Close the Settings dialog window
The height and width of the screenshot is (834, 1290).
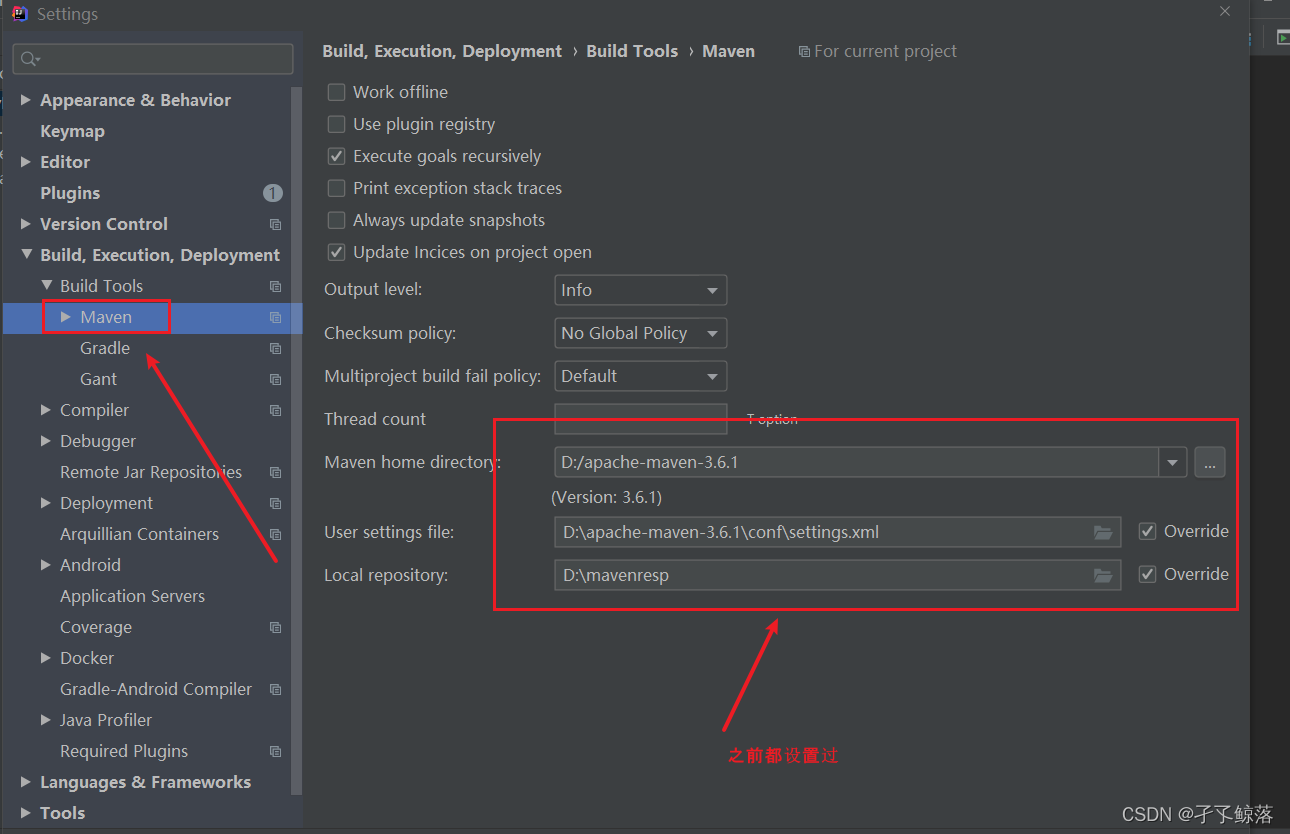point(1225,11)
